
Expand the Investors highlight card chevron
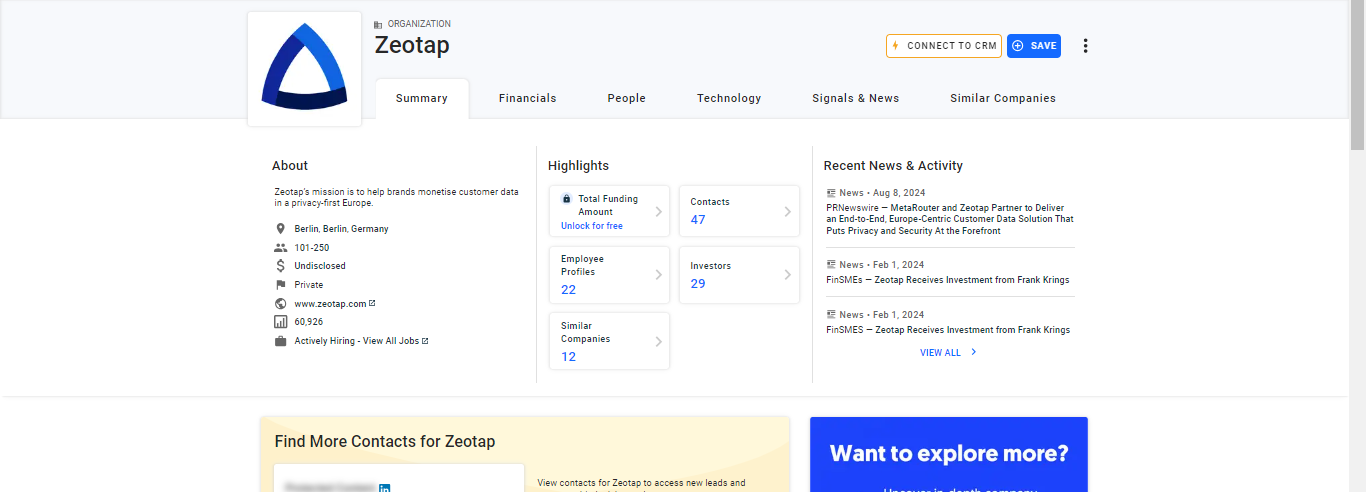coord(787,275)
